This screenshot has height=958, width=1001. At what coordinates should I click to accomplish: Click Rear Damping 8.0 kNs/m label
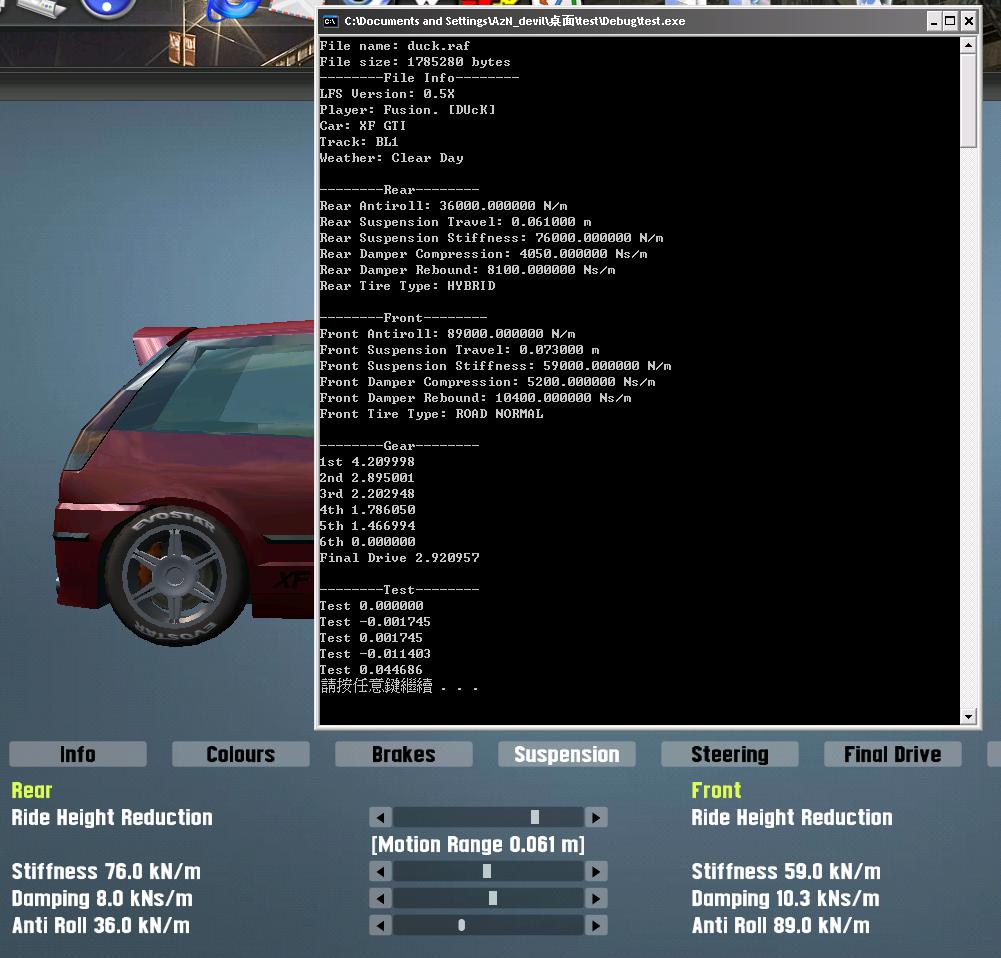click(x=102, y=899)
